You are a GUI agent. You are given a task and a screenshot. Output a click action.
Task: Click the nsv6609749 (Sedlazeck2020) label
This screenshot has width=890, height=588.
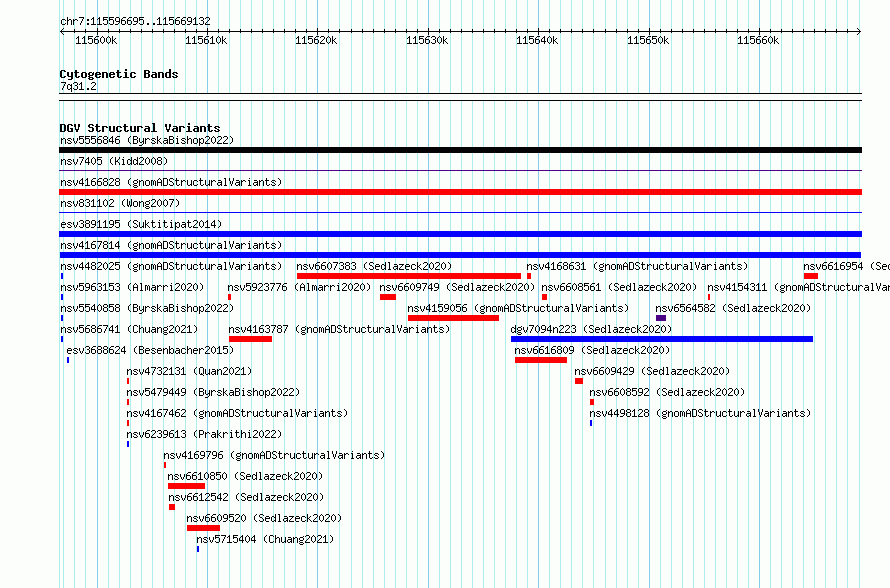pos(457,287)
